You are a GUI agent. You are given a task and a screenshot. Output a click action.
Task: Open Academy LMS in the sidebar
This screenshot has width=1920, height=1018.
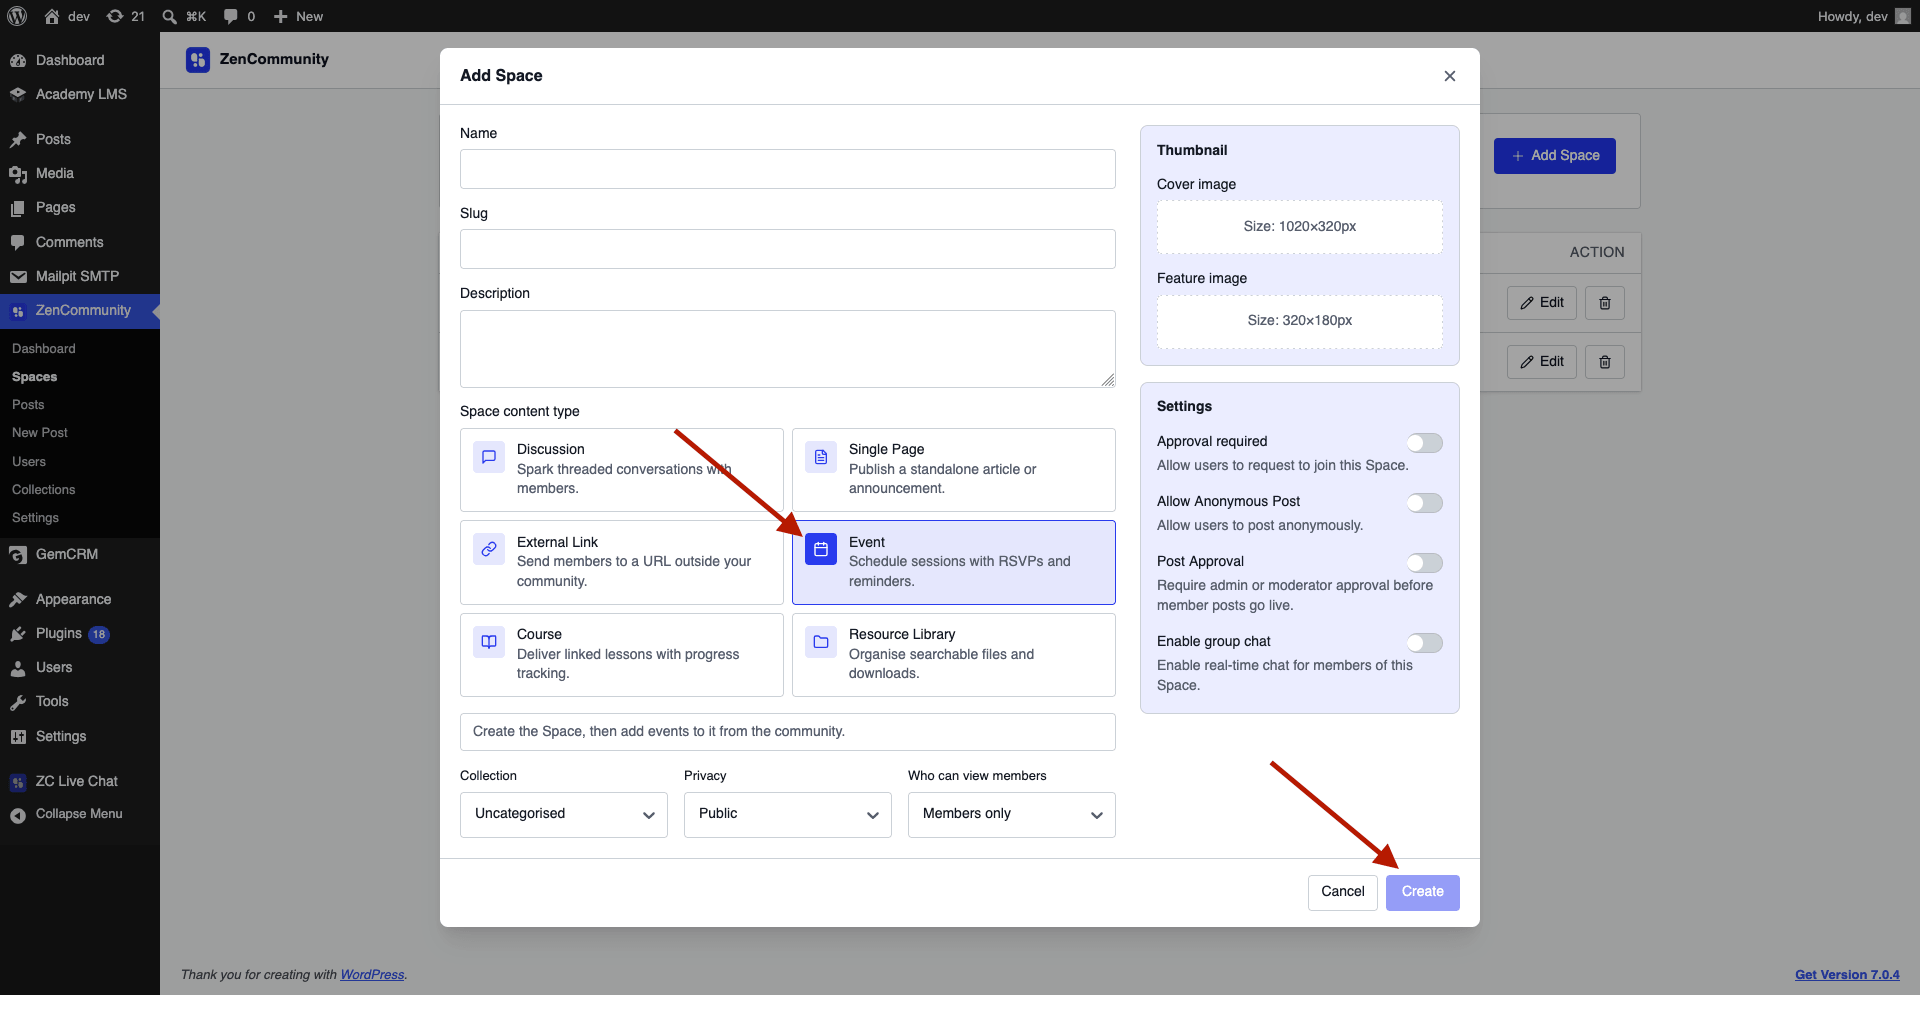click(x=80, y=95)
